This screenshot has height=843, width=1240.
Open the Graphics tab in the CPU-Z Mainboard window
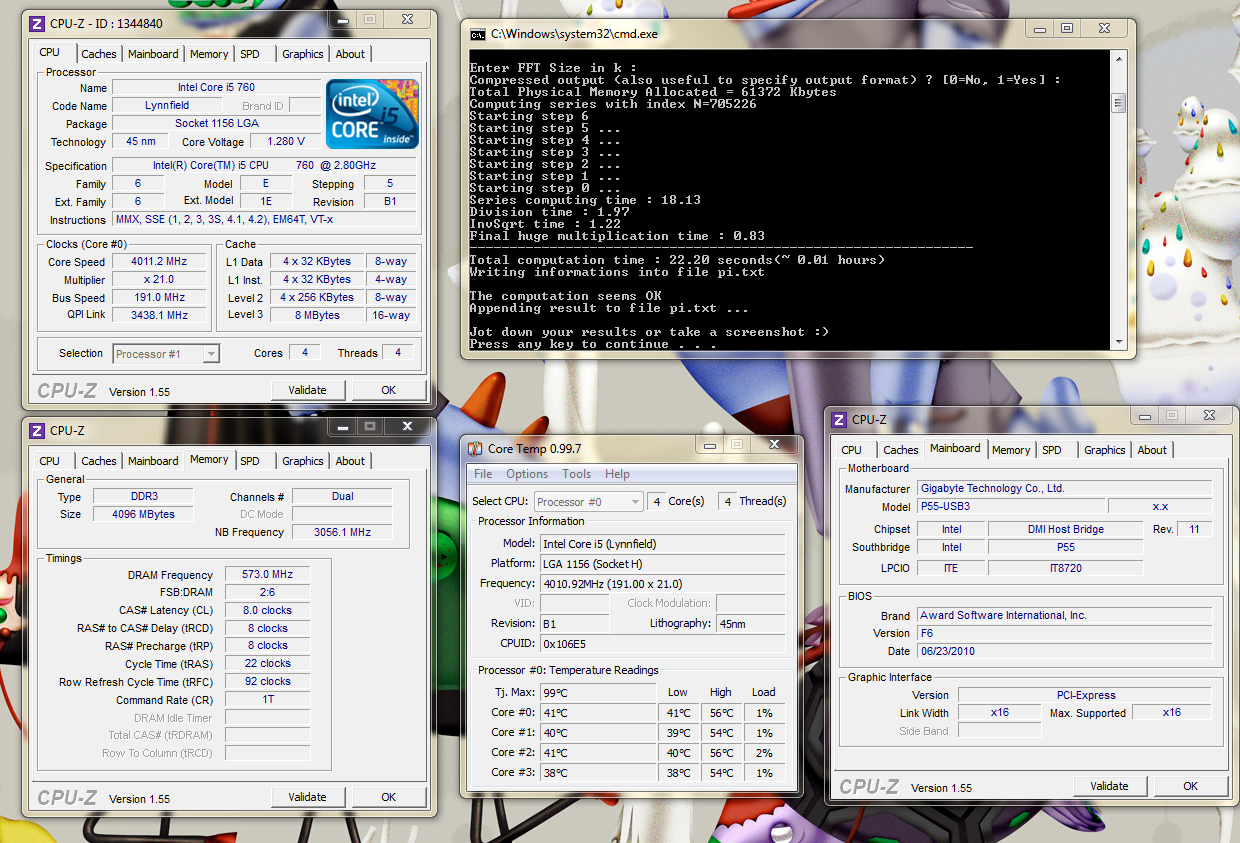pos(1104,450)
